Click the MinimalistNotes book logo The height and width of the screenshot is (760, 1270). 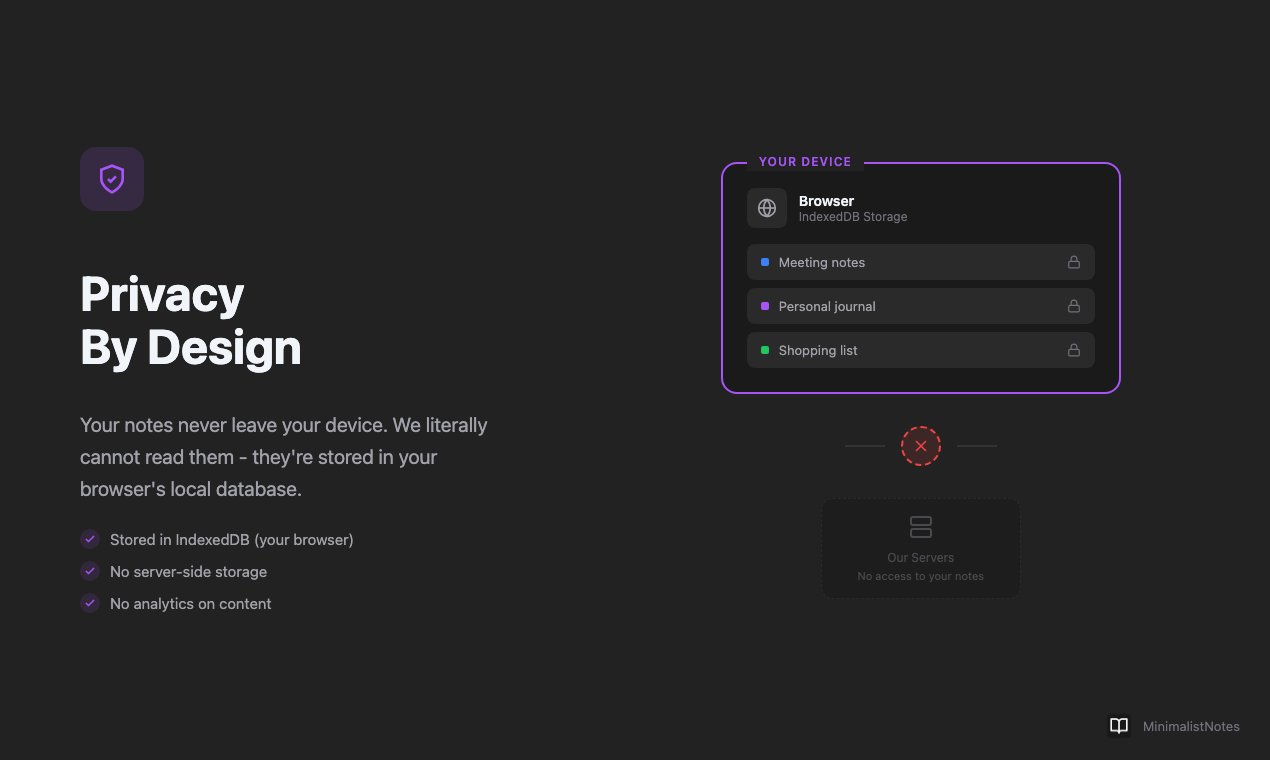(x=1119, y=726)
